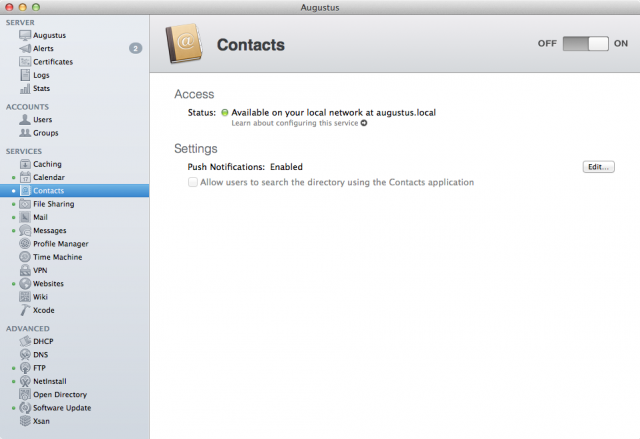Open the File Sharing service icon
Screen dimensions: 640x439
pos(25,204)
